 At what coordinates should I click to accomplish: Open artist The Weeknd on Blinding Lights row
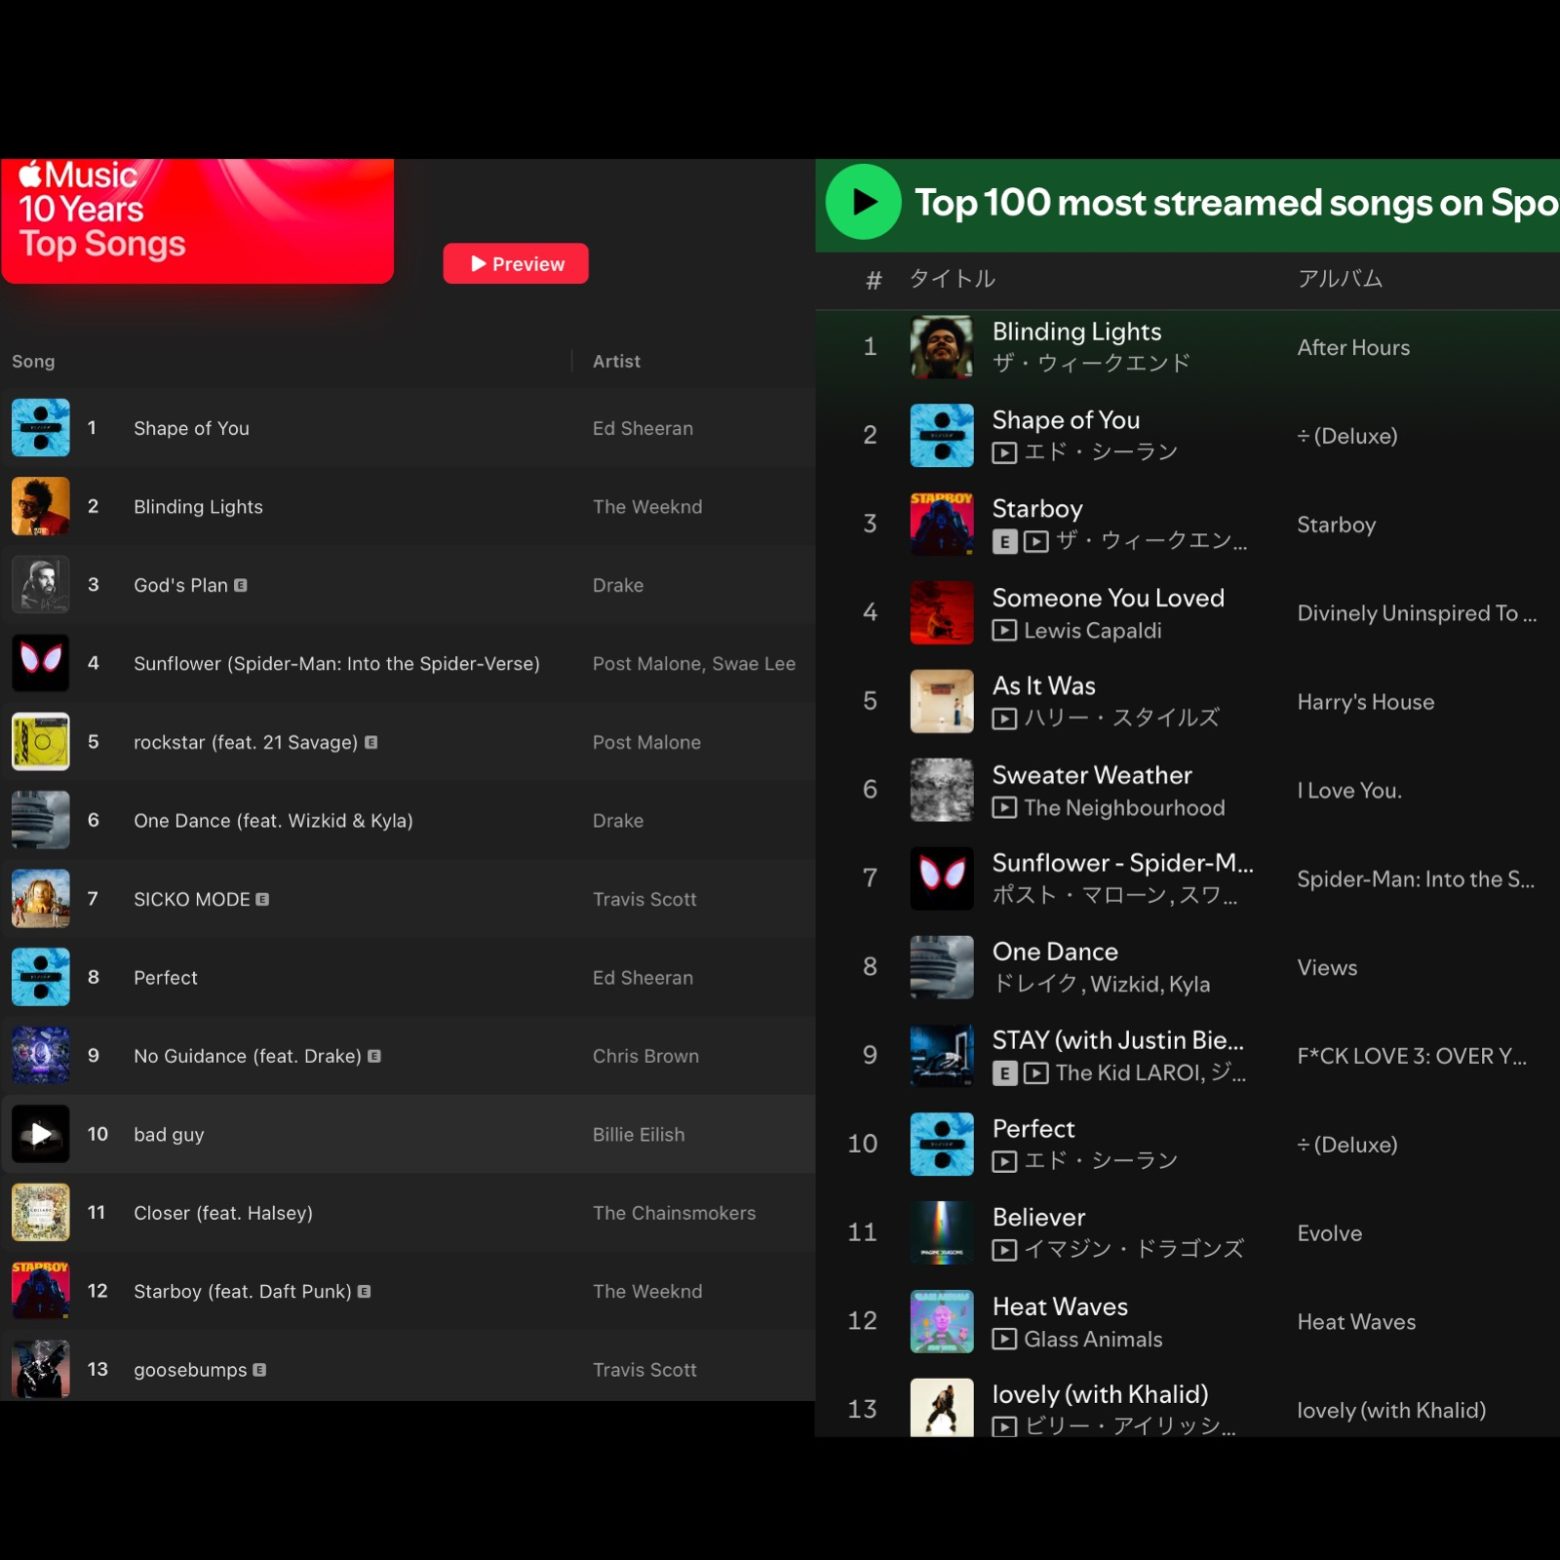click(x=647, y=506)
